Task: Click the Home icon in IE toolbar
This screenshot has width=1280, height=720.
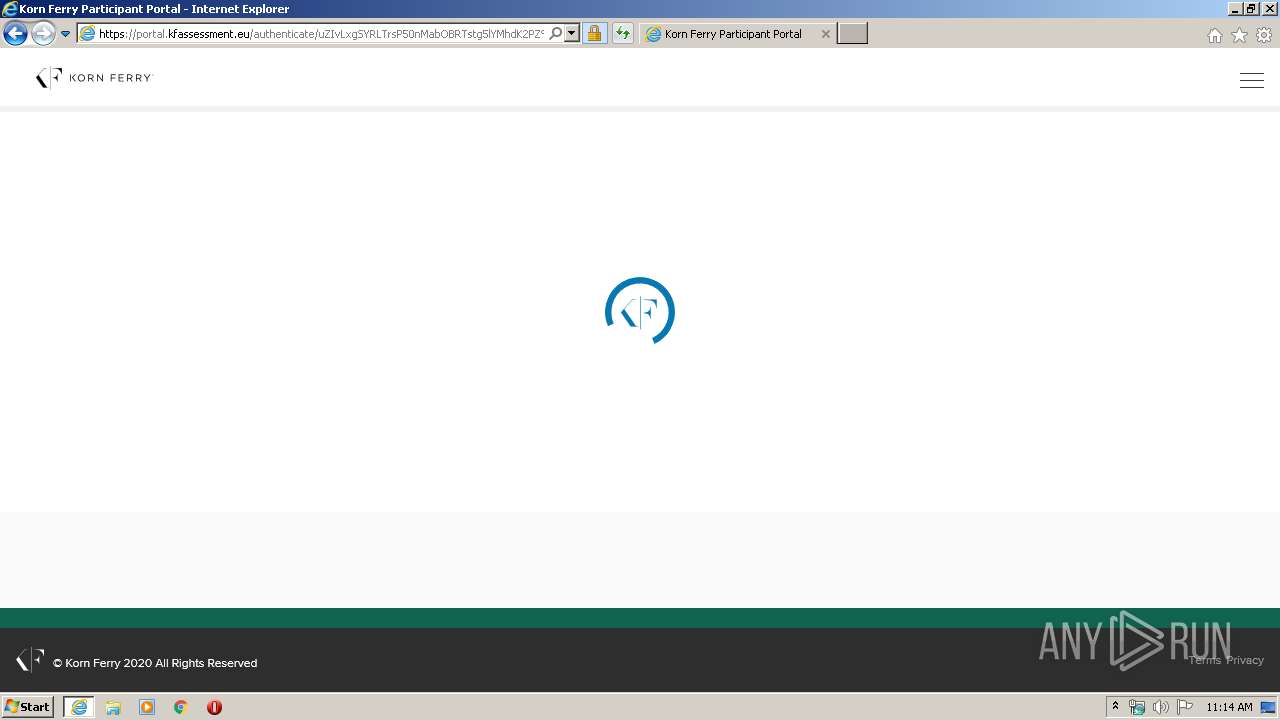Action: point(1214,35)
